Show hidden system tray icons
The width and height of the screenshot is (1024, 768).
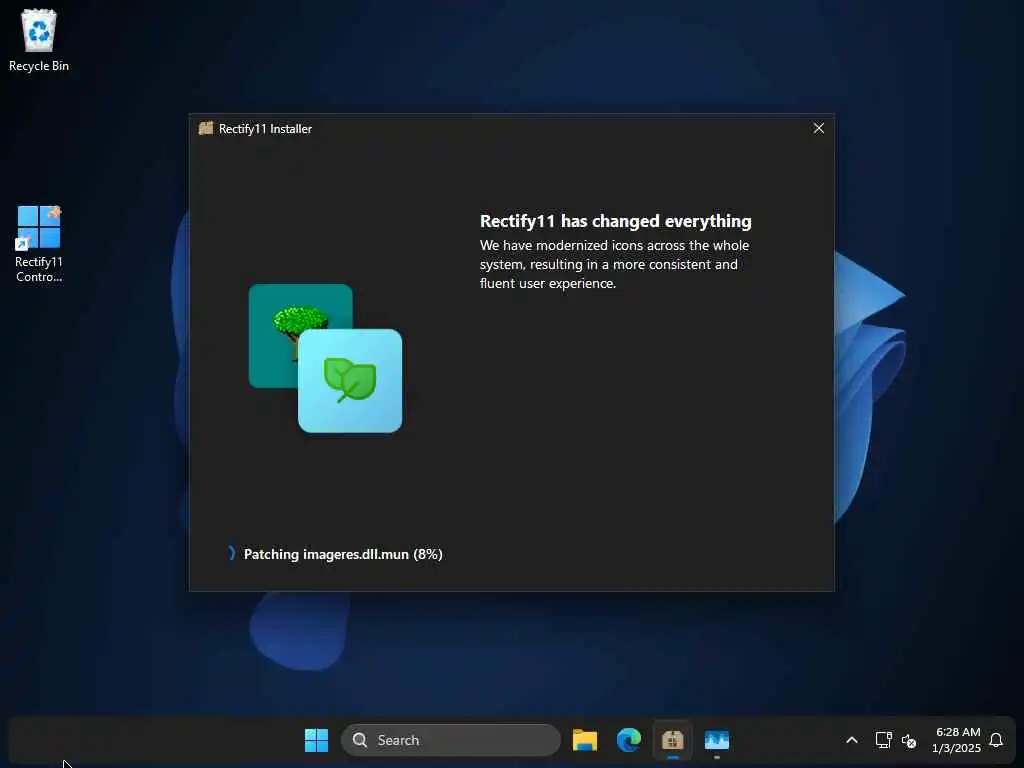[852, 740]
